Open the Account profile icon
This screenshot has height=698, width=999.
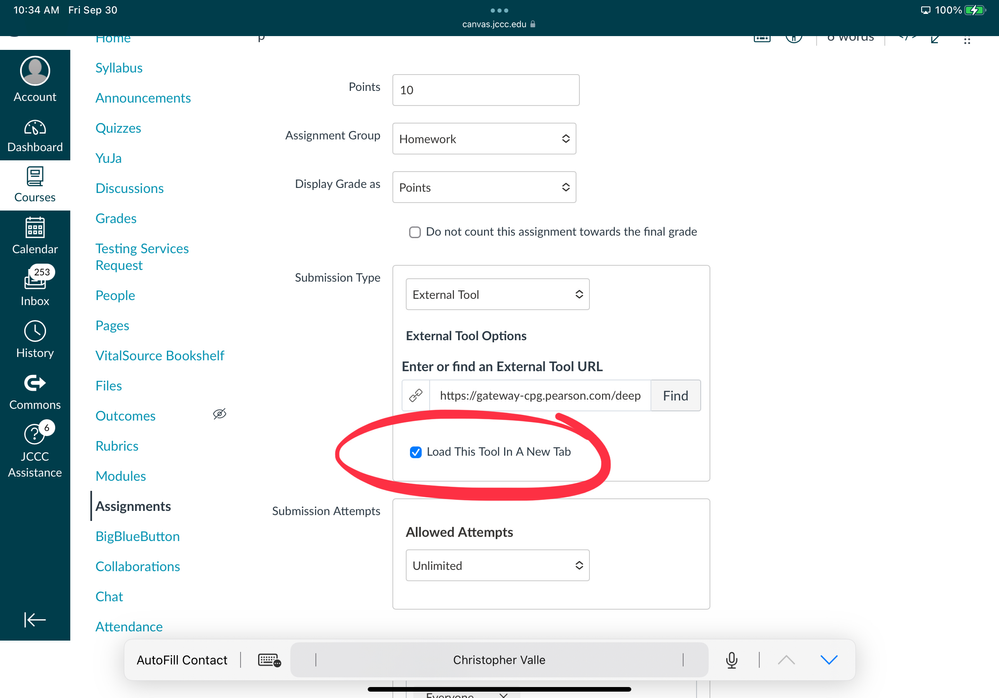(x=35, y=71)
